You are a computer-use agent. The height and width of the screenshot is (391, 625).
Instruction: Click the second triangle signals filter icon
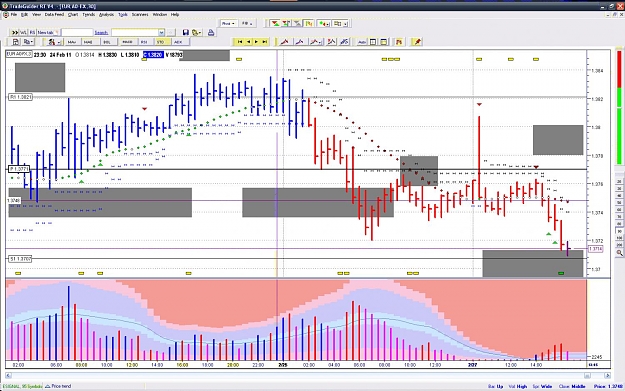coord(286,24)
